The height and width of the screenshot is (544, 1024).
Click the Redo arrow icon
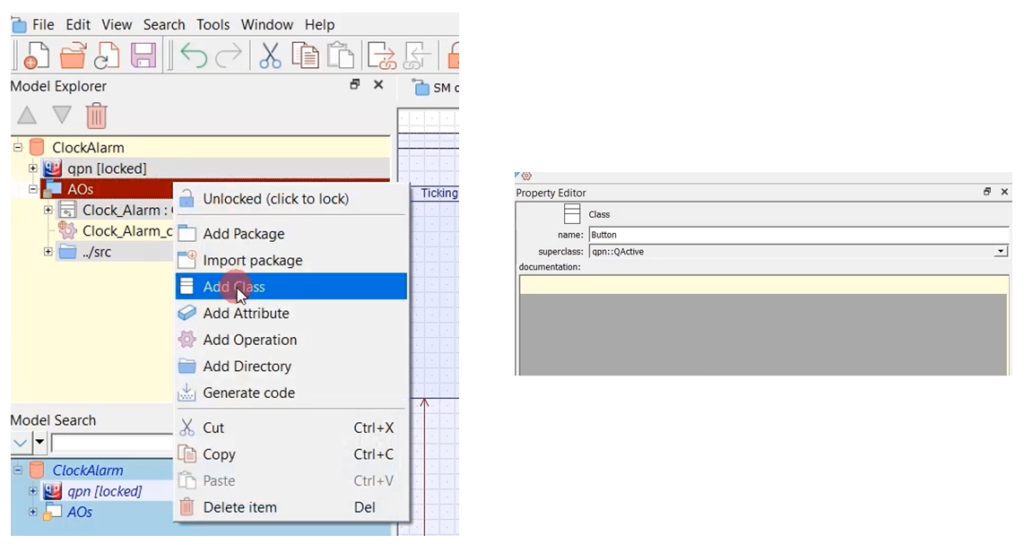pos(229,56)
